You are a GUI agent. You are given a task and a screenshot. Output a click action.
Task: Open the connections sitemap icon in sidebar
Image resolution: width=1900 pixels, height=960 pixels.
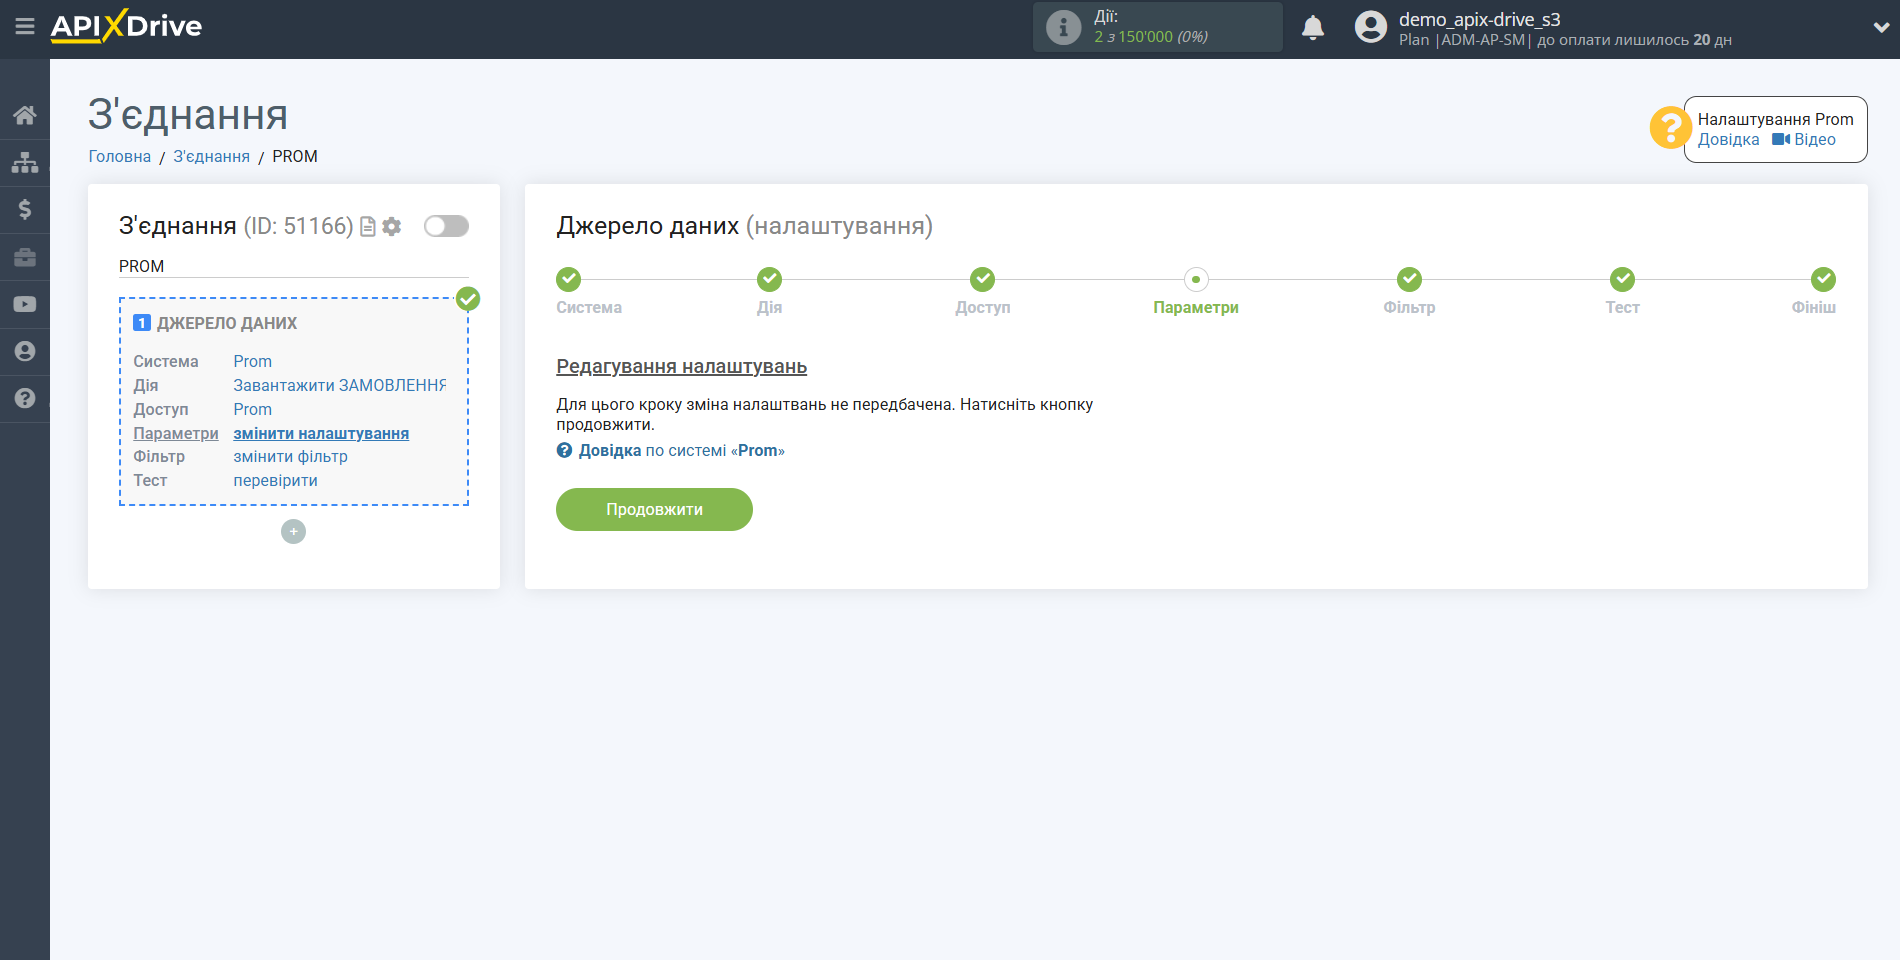(25, 162)
